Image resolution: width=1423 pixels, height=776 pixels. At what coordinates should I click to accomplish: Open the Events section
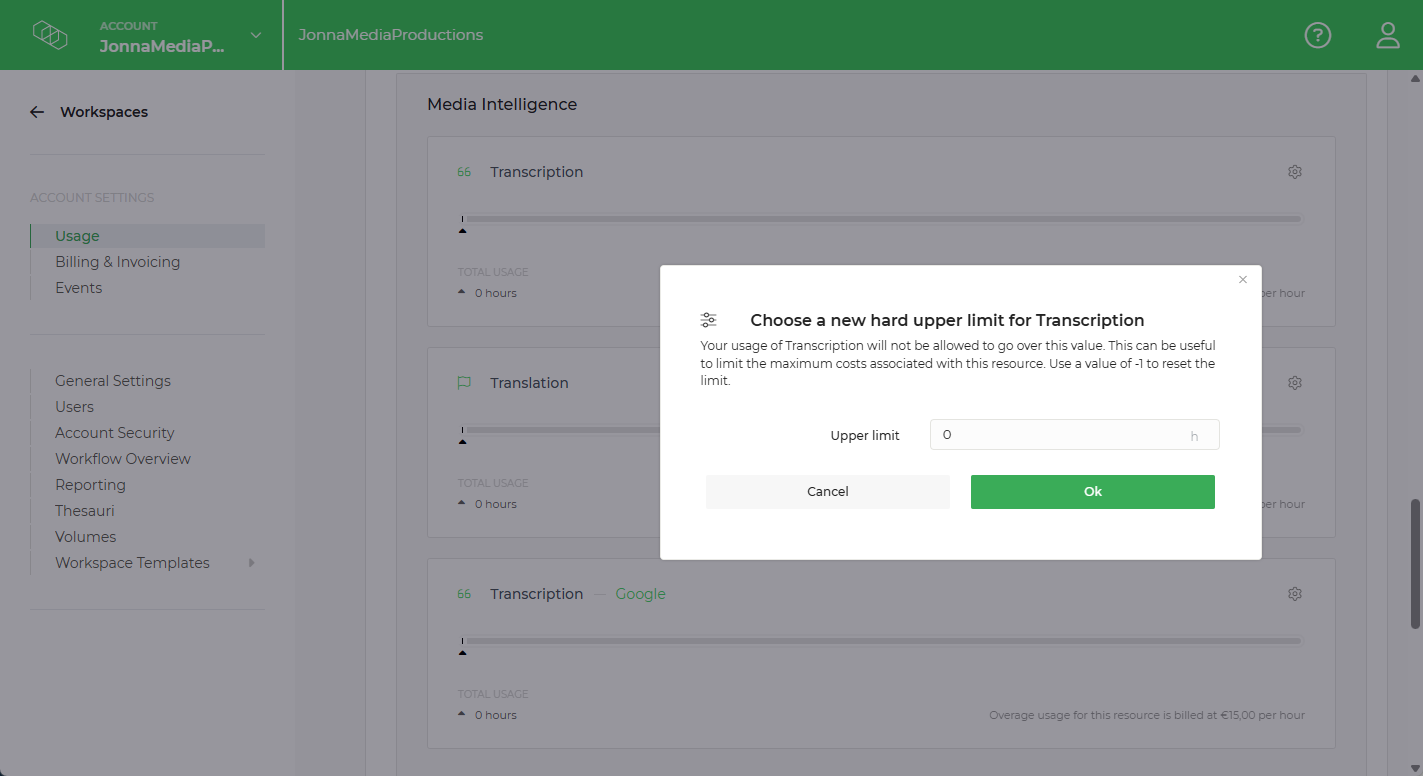click(78, 287)
